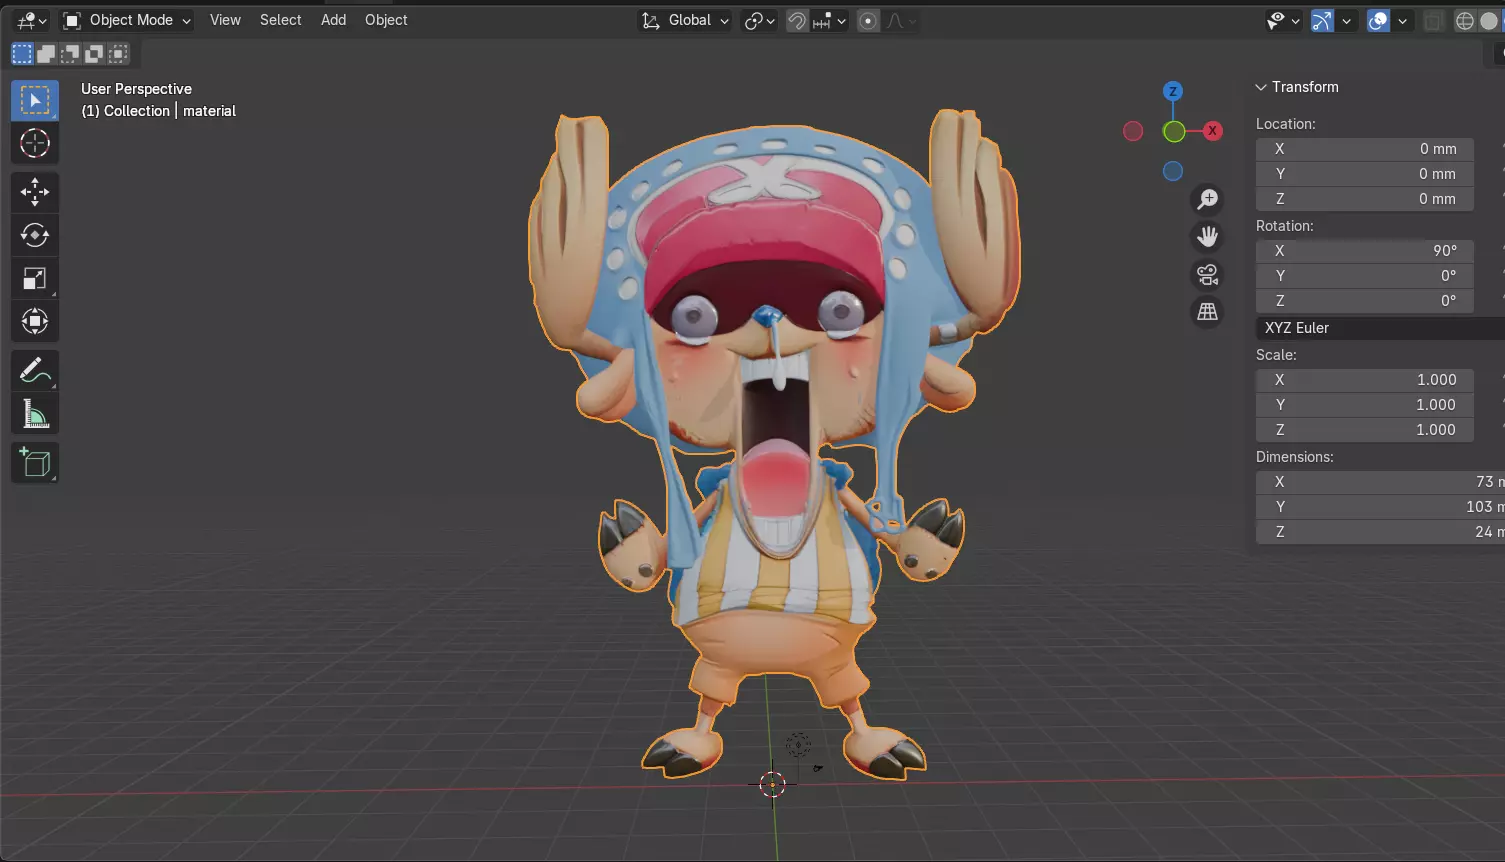1505x862 pixels.
Task: Toggle the camera view icon
Action: pyautogui.click(x=1208, y=275)
